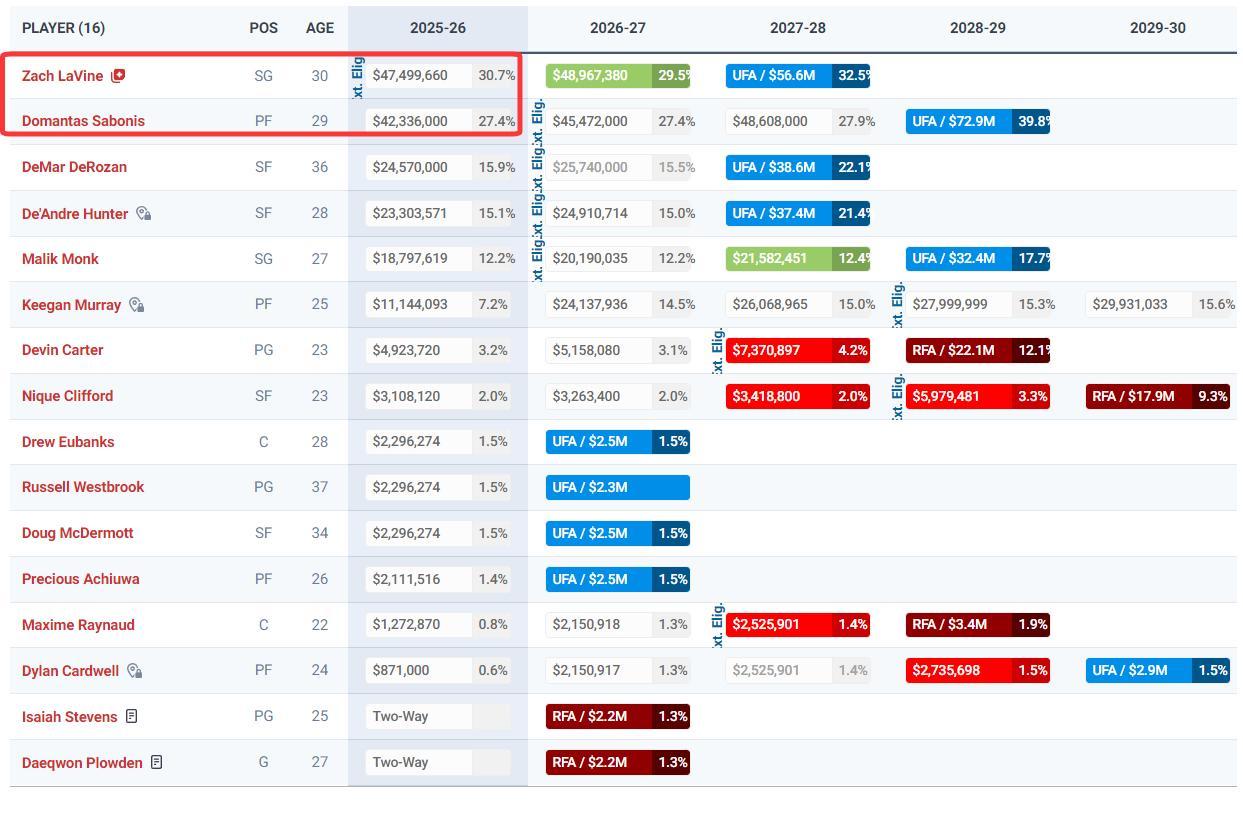Screen dimensions: 1243x814
Task: Go to Russell Westbrook's profile link
Action: point(83,487)
